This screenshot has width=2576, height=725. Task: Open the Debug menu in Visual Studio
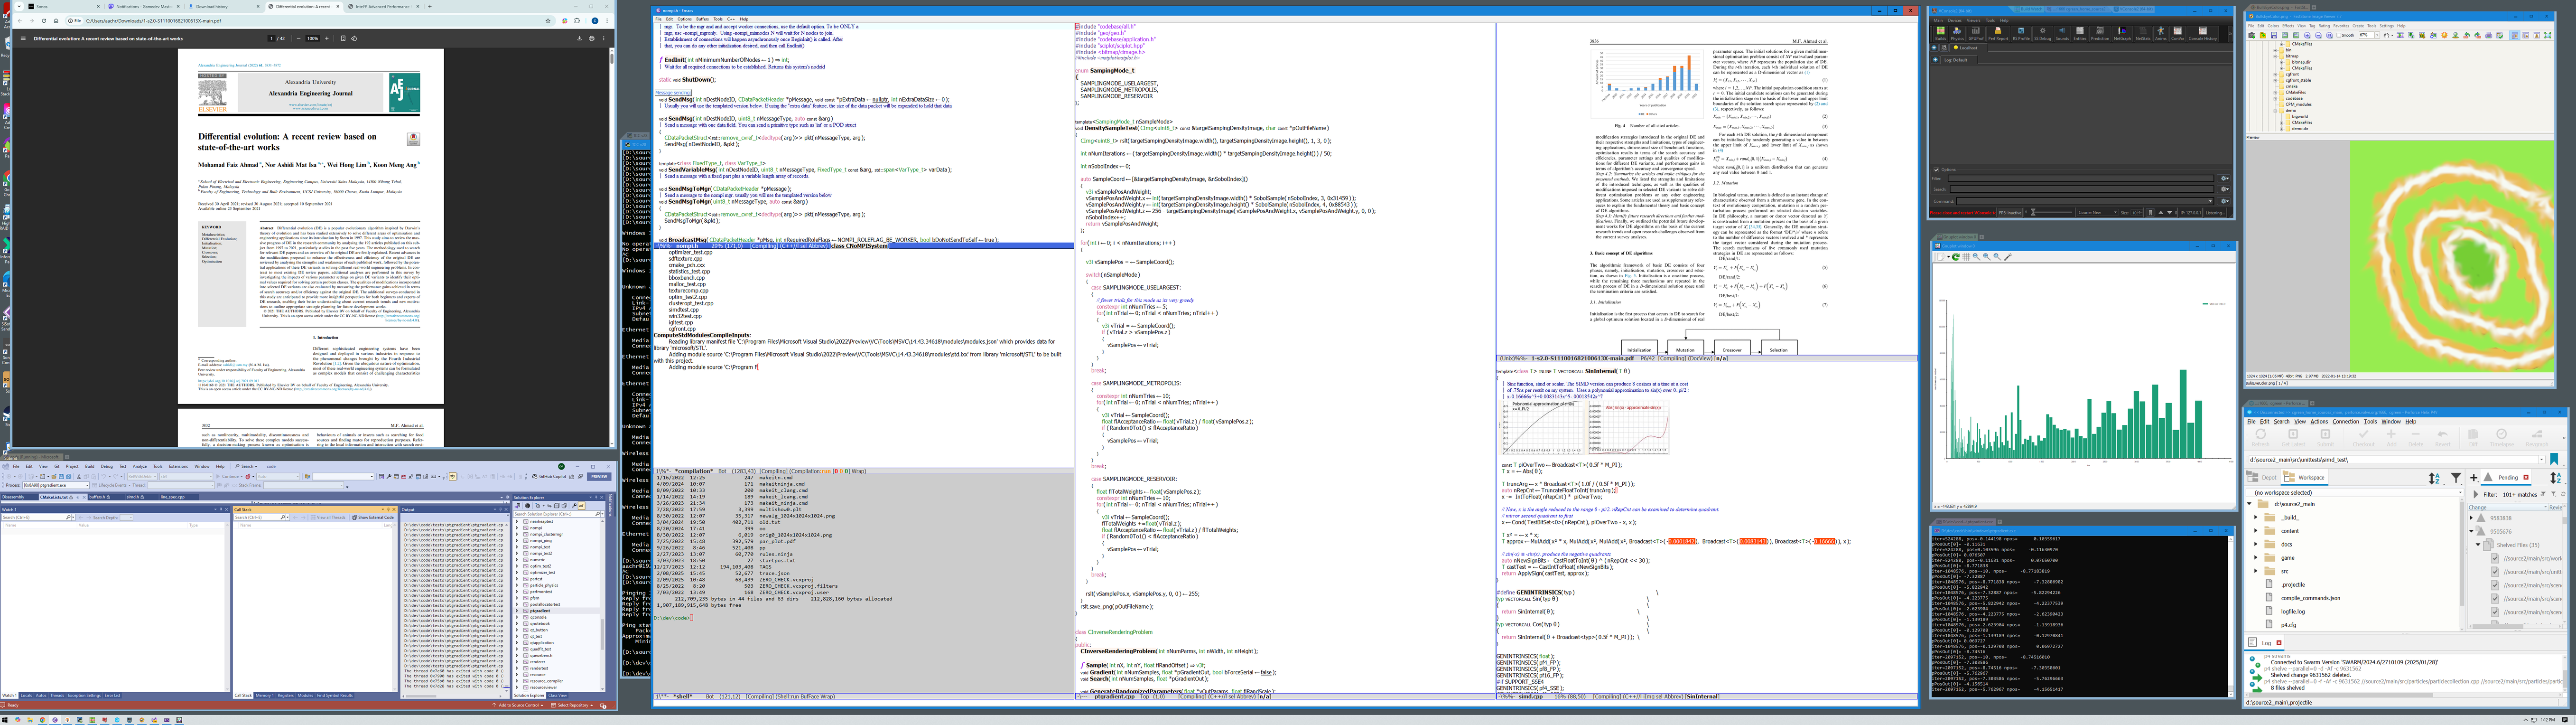[107, 467]
